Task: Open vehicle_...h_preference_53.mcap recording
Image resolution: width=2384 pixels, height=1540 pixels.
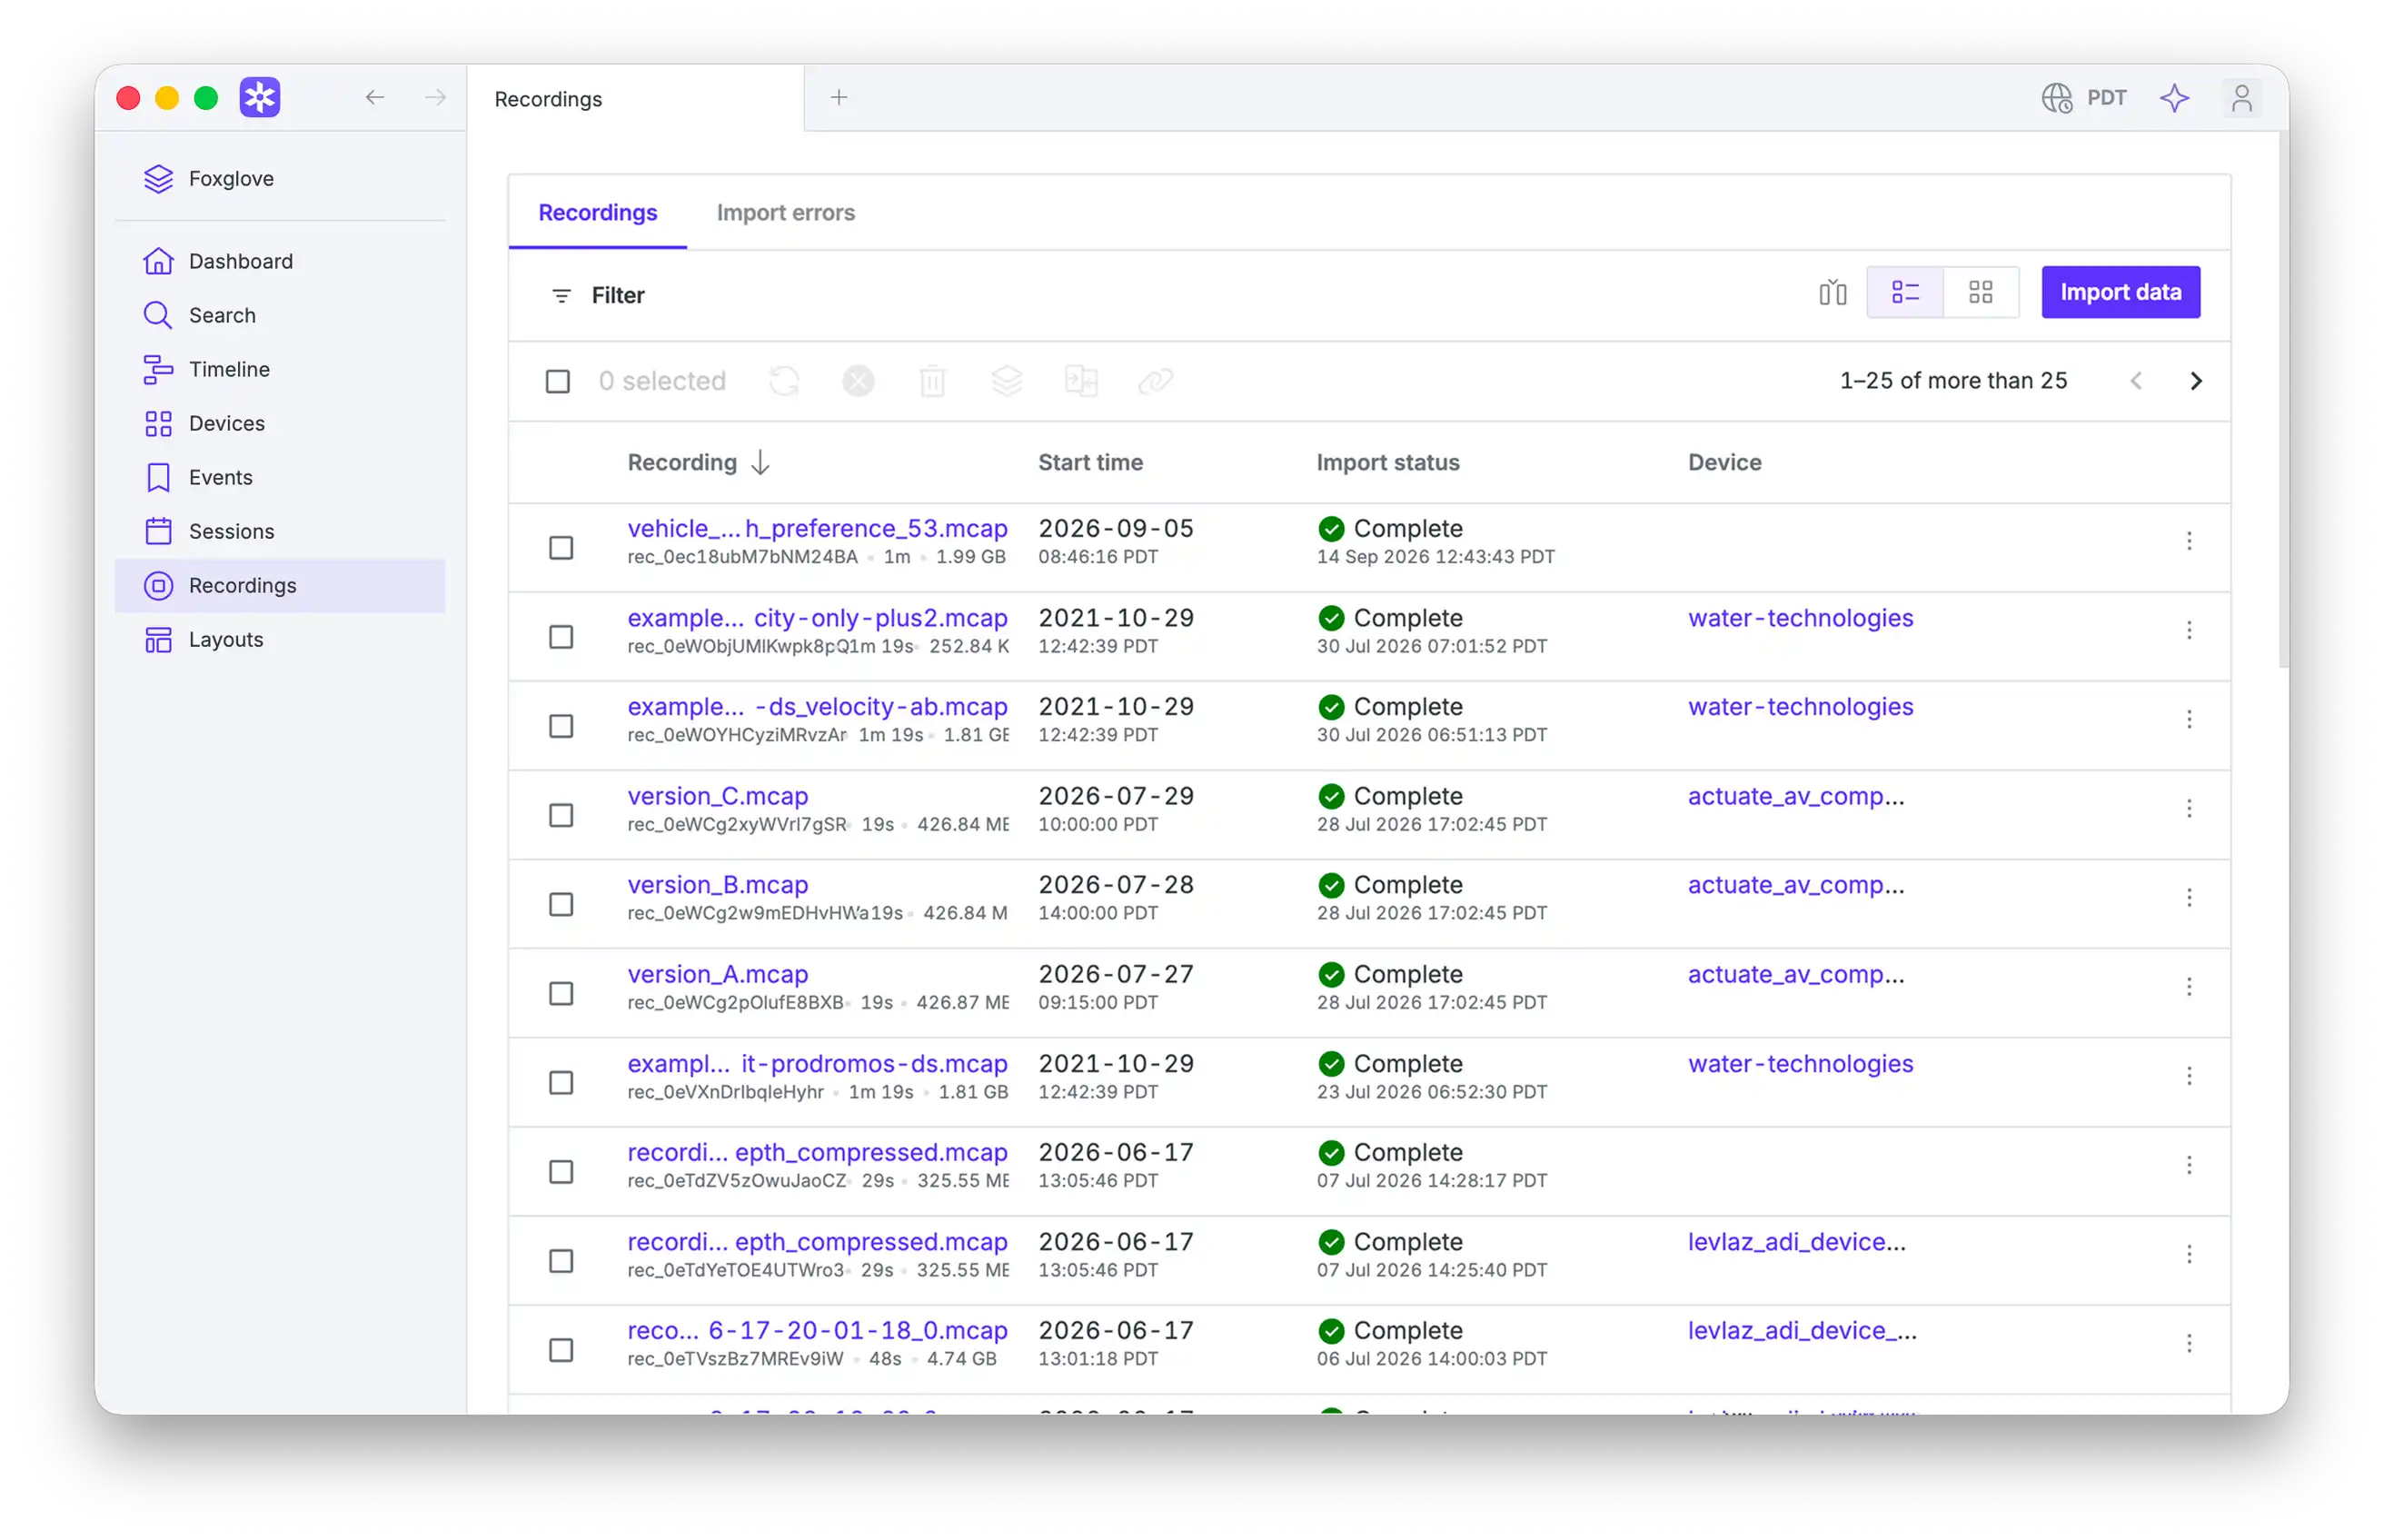Action: tap(817, 528)
